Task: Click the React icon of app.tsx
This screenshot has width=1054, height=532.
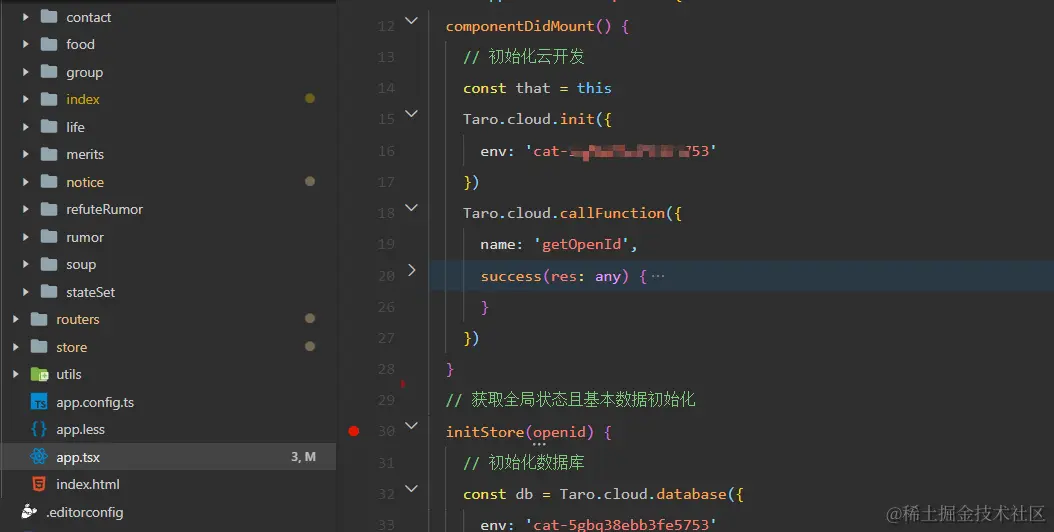Action: click(39, 457)
